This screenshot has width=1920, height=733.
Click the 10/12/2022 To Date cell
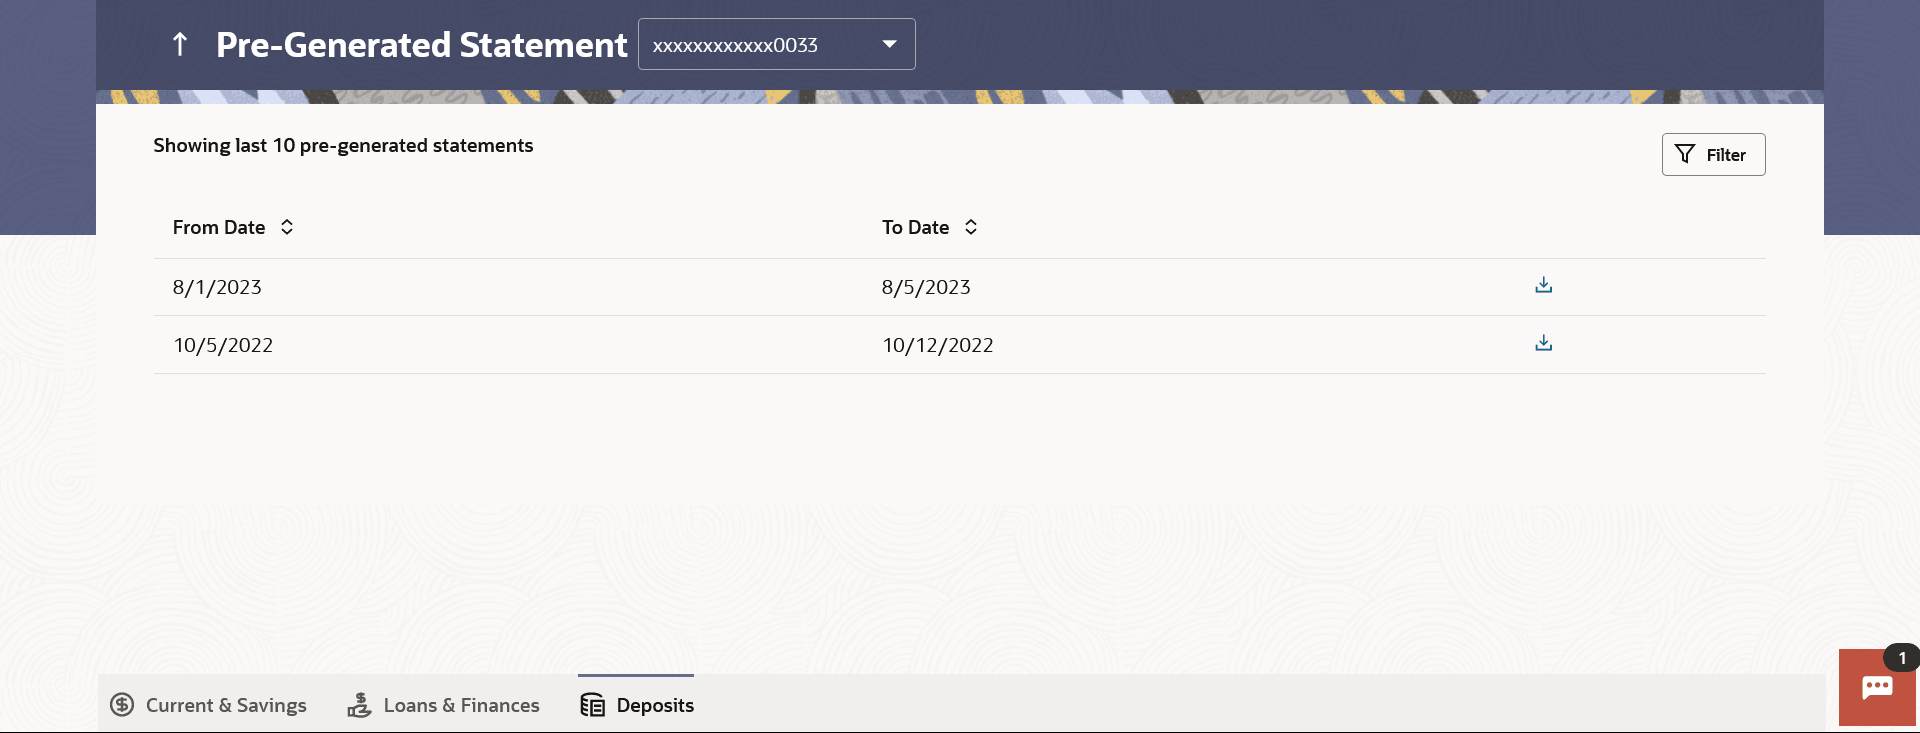click(938, 345)
